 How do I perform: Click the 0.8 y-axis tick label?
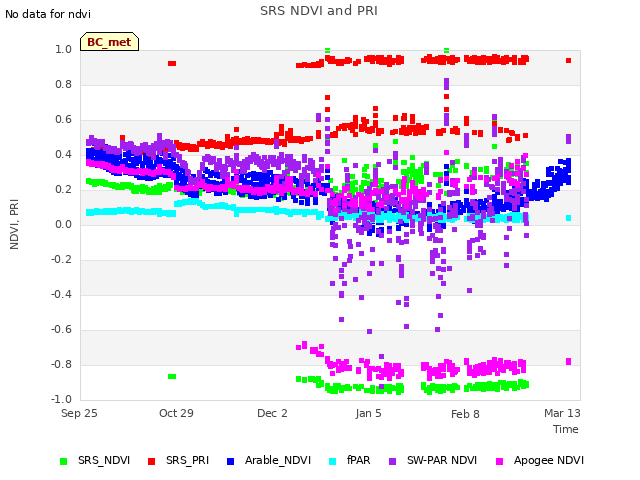tap(63, 84)
